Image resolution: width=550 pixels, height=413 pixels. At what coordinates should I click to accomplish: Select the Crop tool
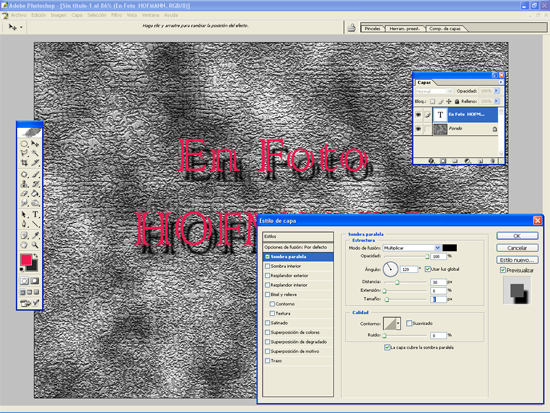24,163
